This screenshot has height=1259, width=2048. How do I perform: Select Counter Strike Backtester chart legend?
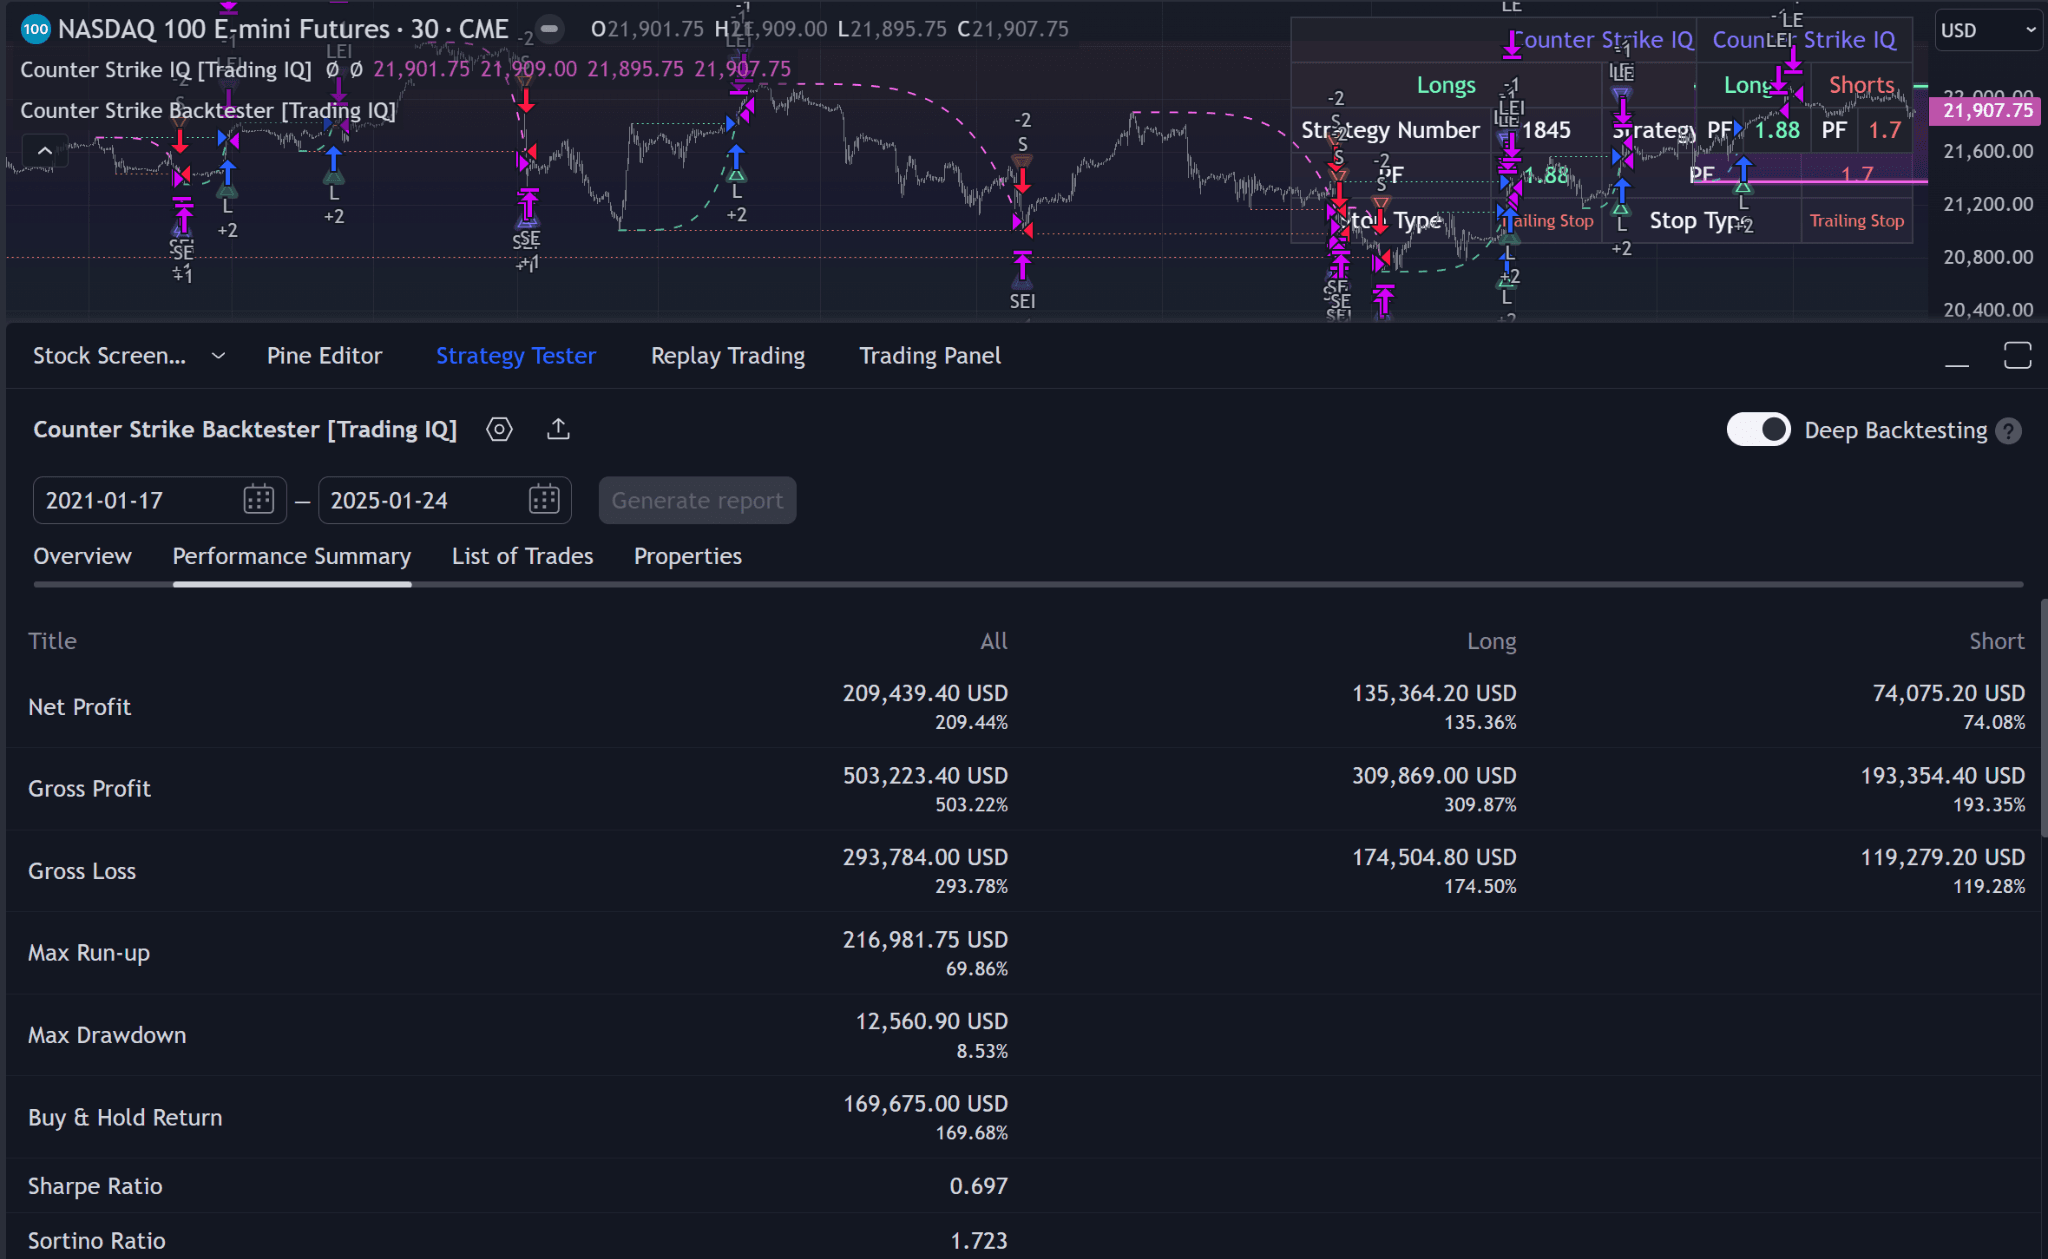(x=208, y=110)
